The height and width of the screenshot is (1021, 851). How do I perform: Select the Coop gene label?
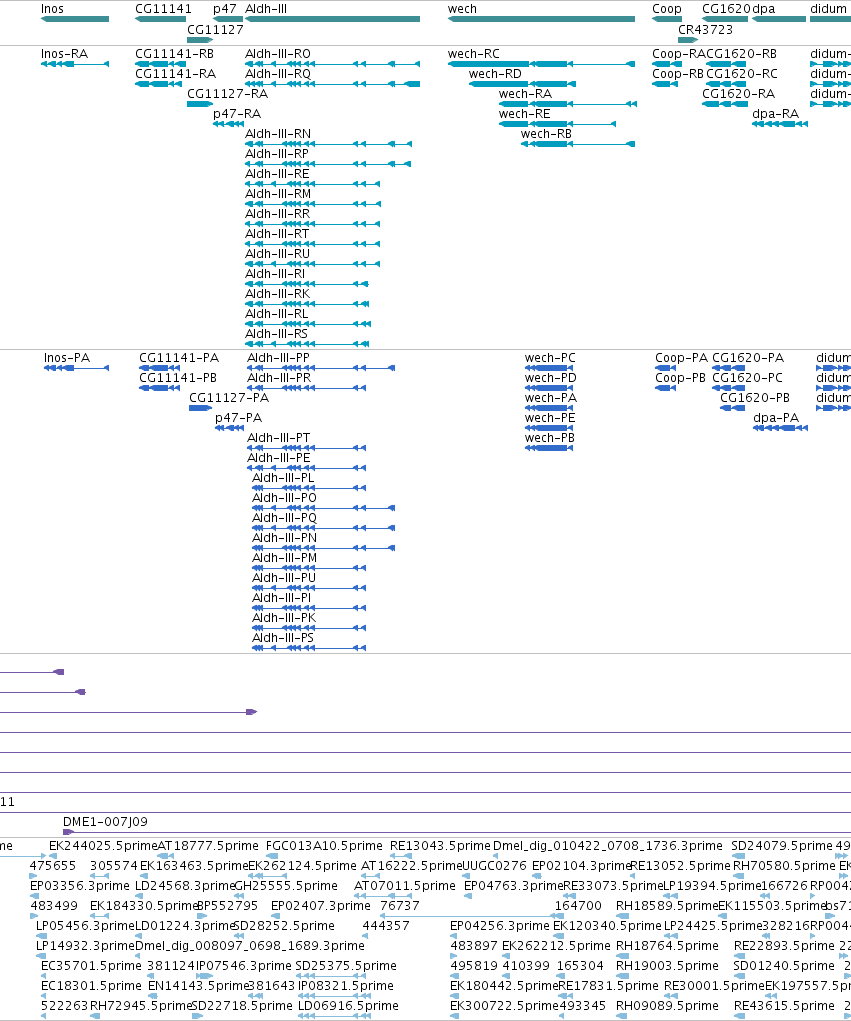click(x=667, y=9)
